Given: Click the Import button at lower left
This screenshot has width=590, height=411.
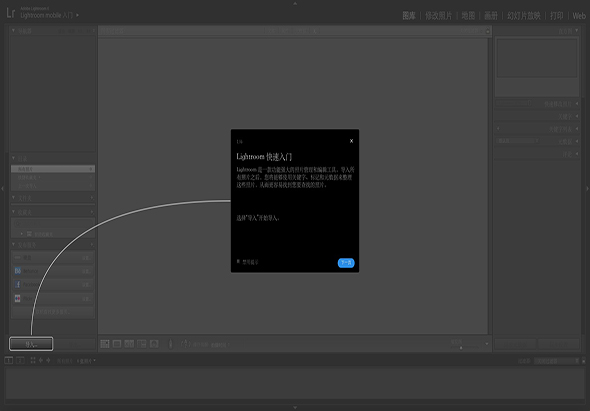Looking at the screenshot, I should click(x=31, y=344).
